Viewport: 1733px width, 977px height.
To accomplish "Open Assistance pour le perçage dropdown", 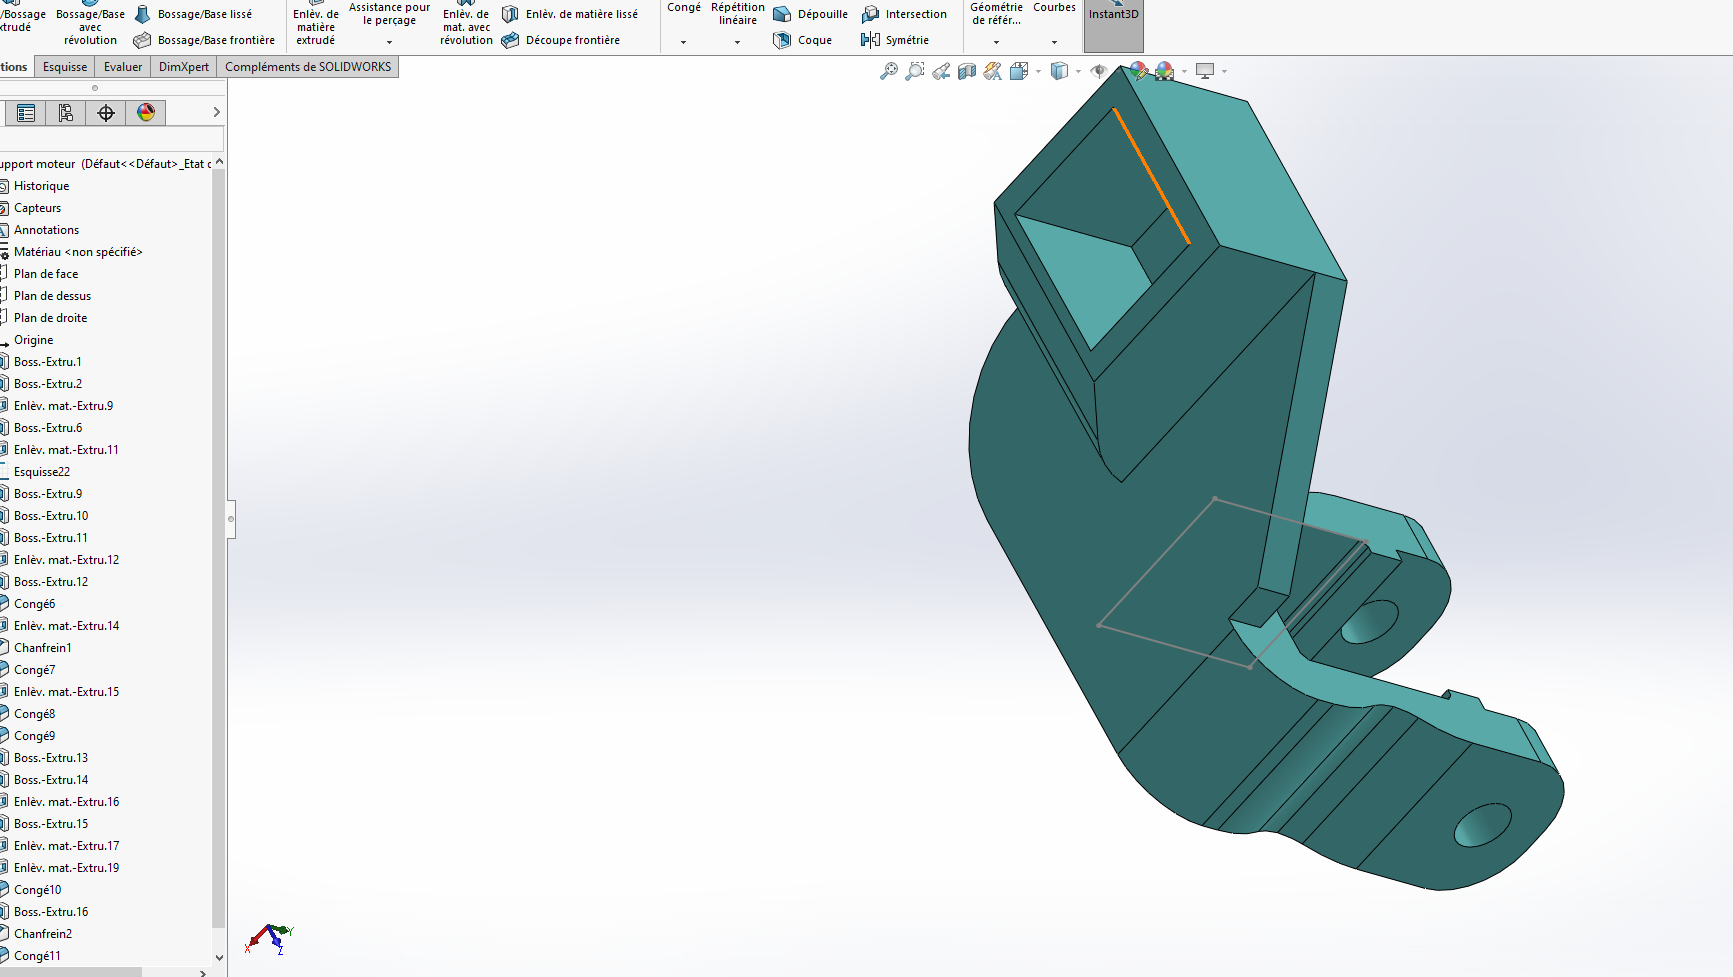I will [389, 42].
